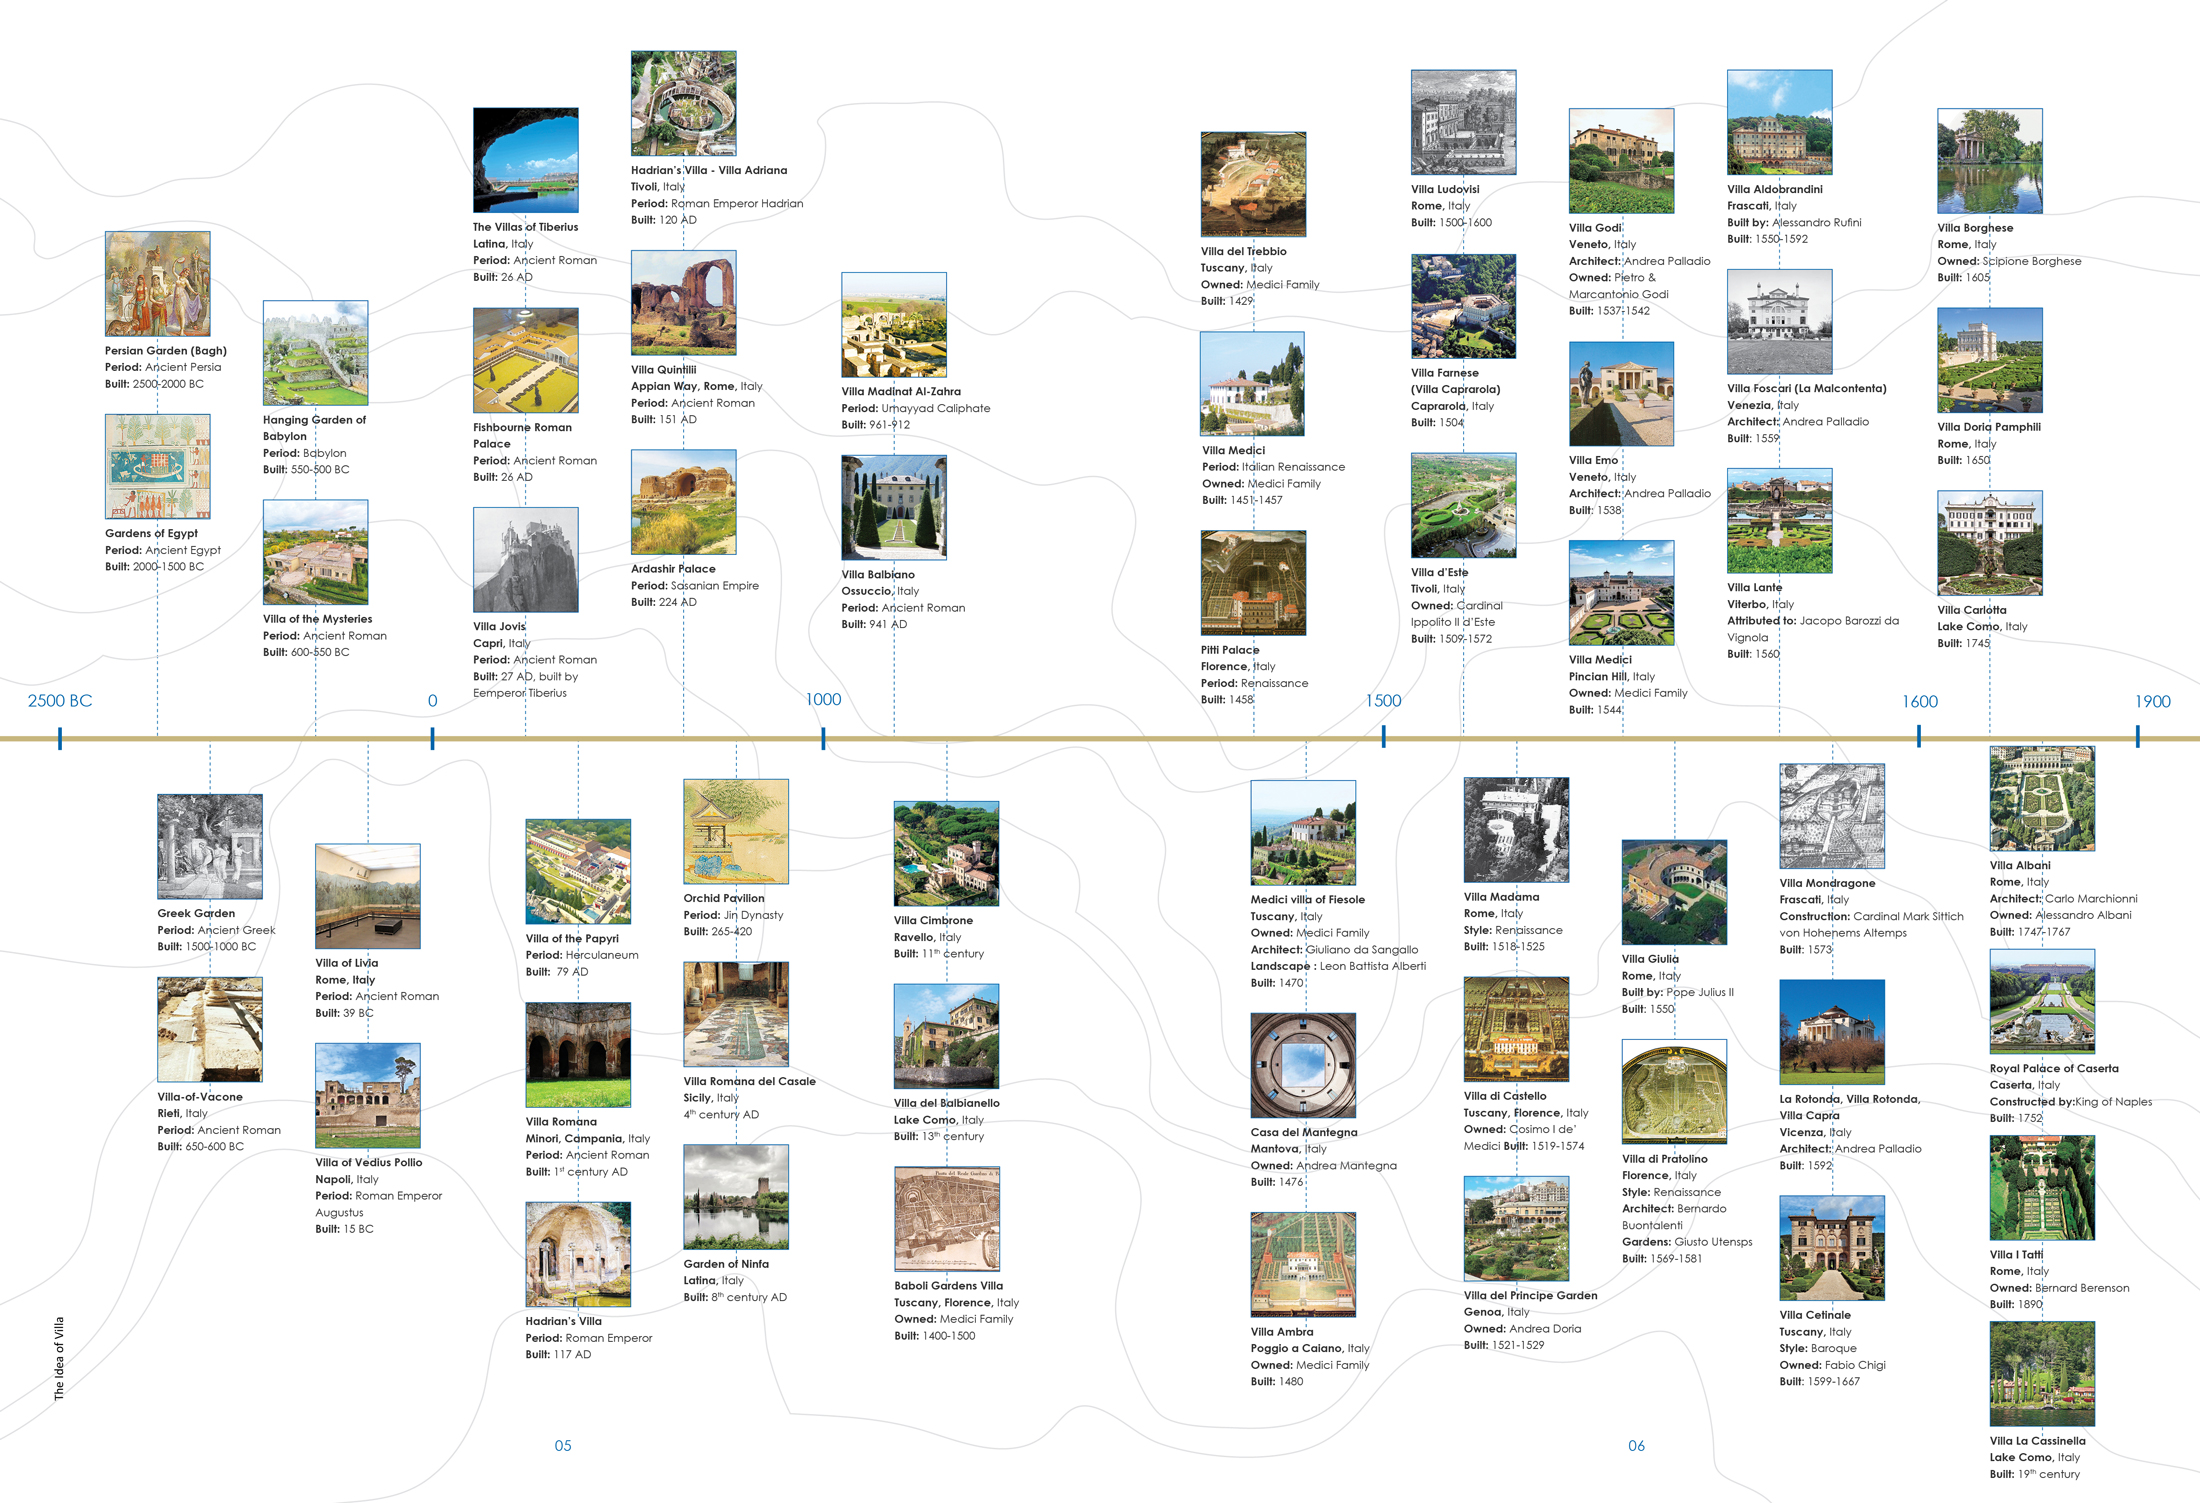Select the Casa del Mantegna image

(x=1303, y=1065)
